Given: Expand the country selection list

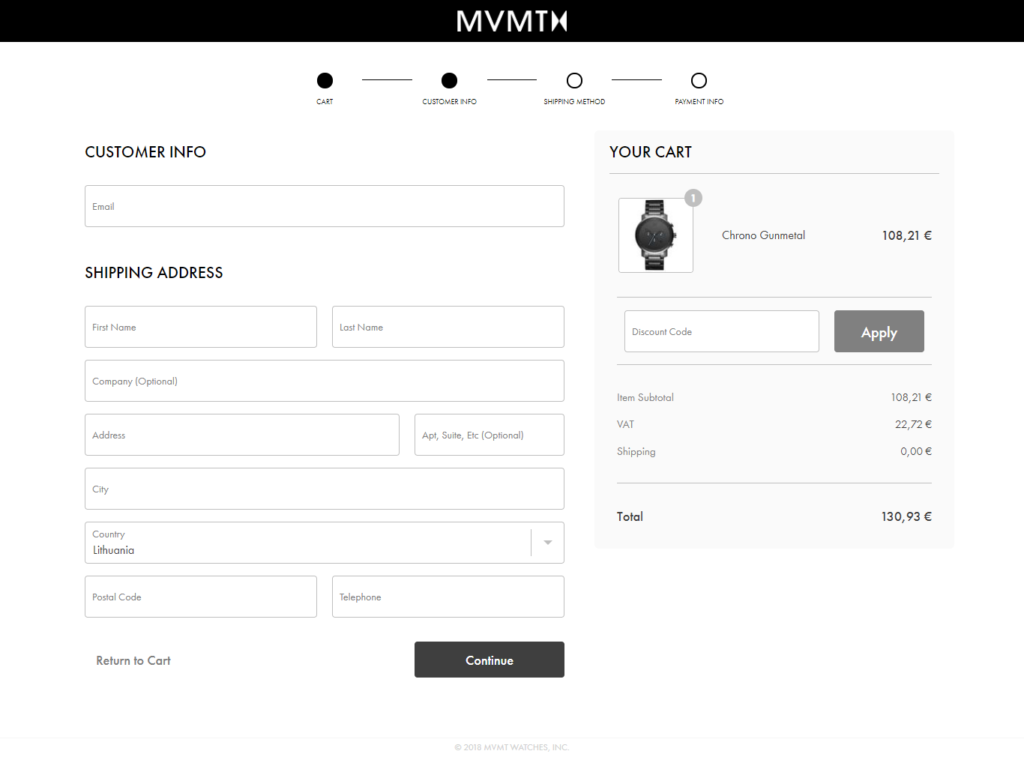Looking at the screenshot, I should (547, 542).
